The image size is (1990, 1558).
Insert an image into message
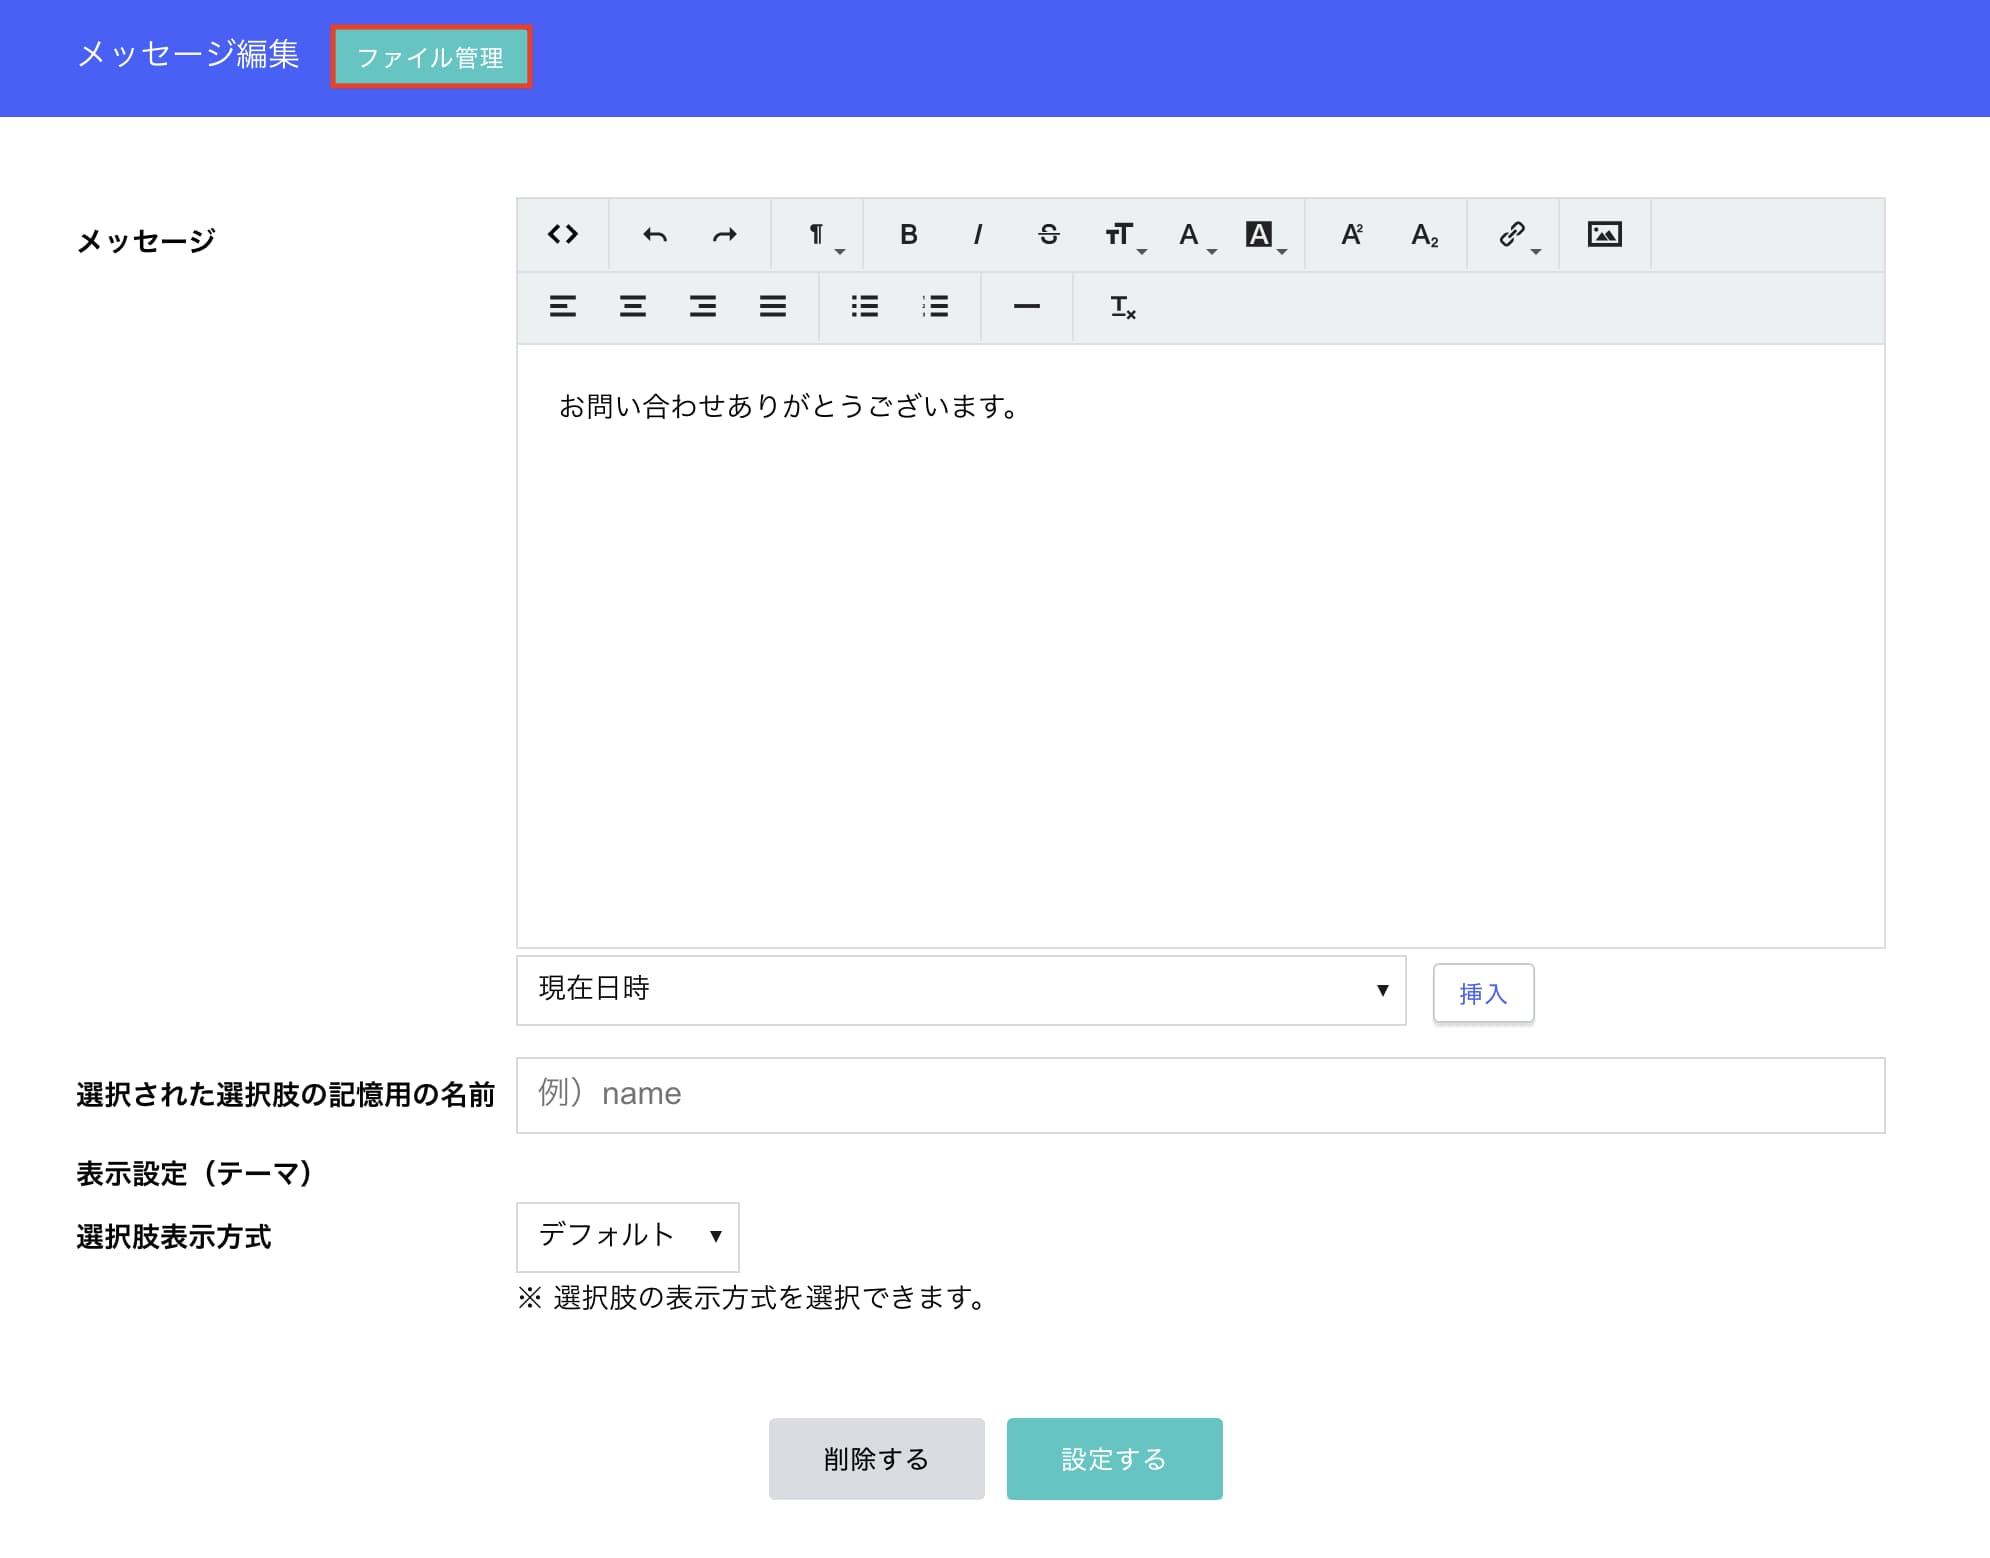(1605, 235)
